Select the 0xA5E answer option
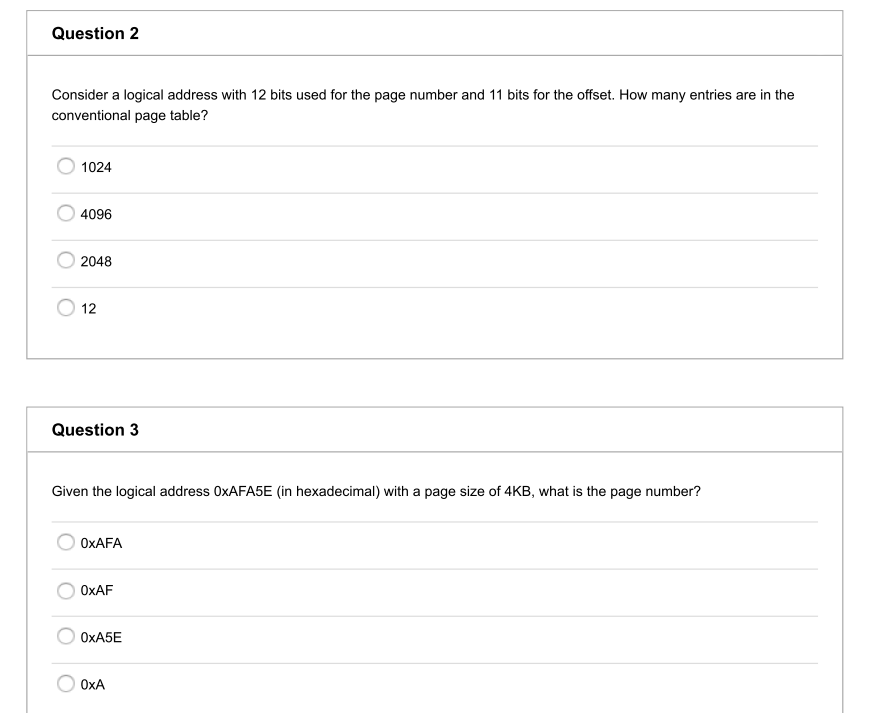This screenshot has height=713, width=872. click(64, 637)
